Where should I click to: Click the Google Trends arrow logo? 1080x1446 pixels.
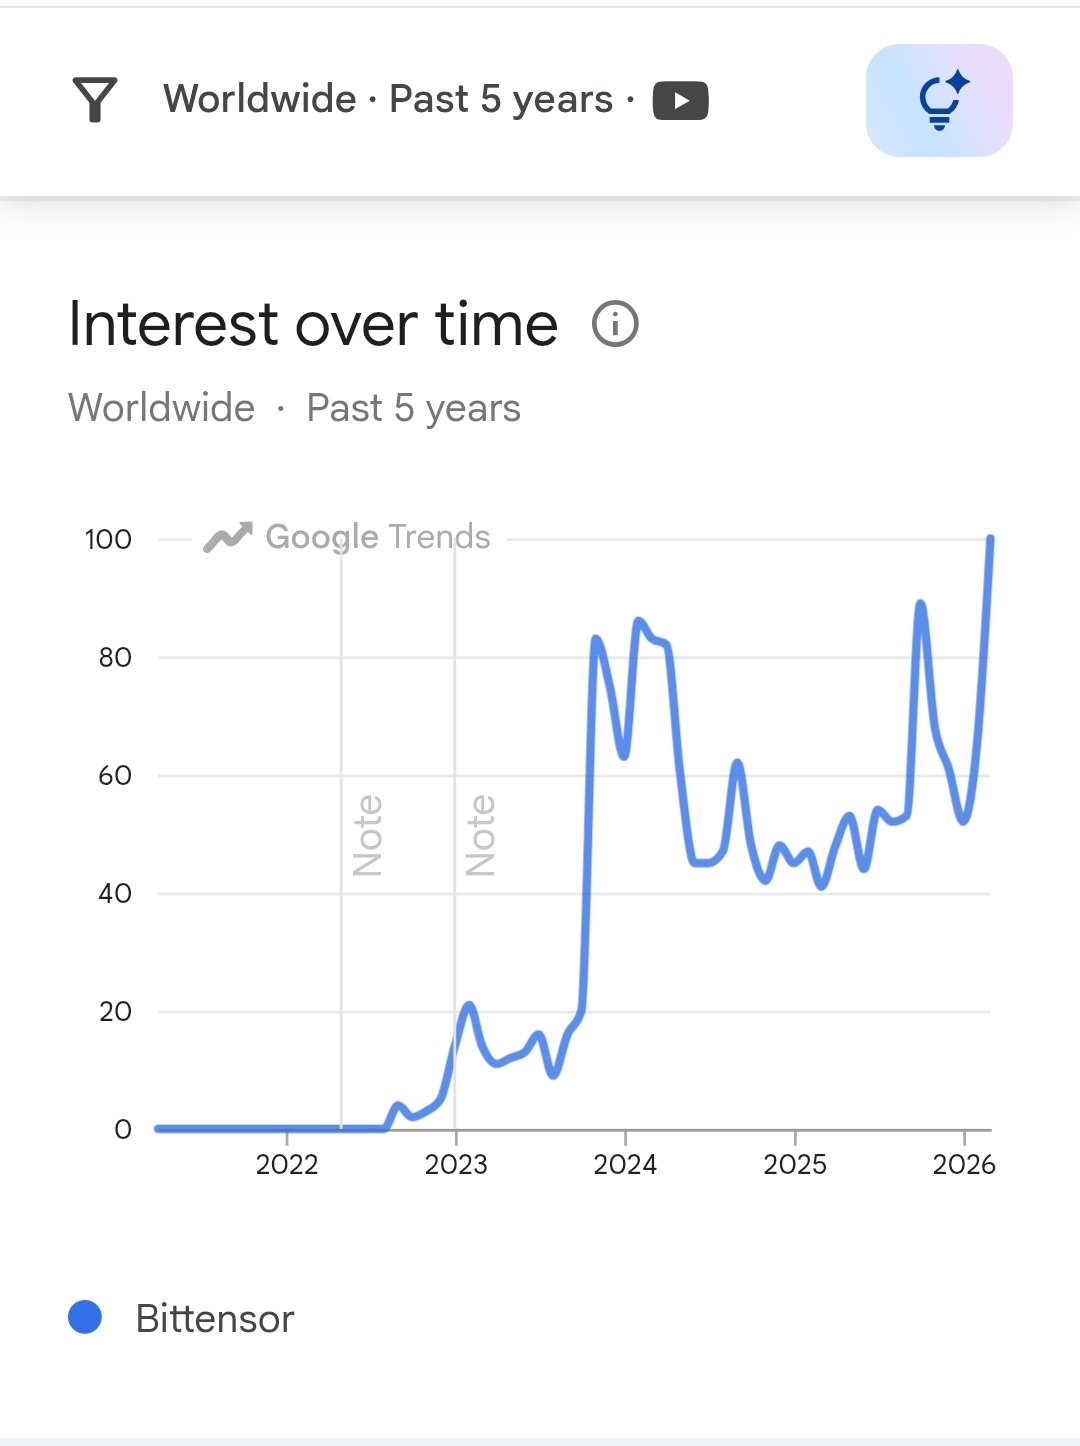[227, 538]
